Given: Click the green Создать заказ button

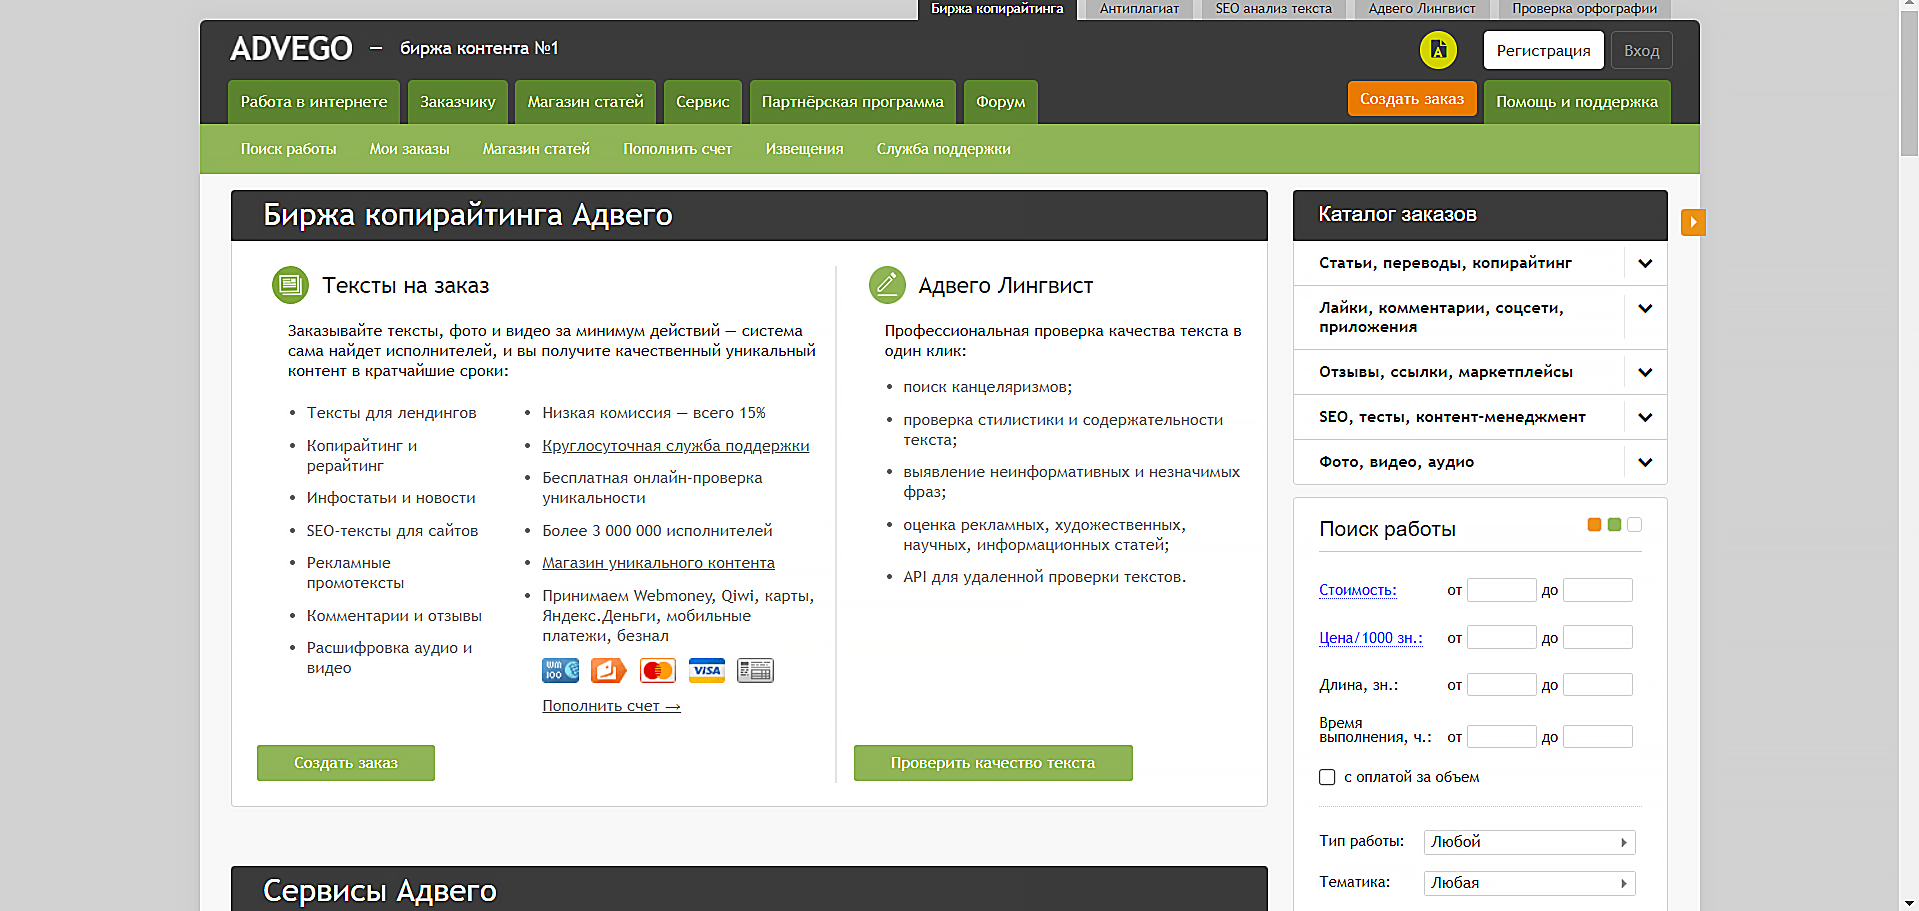Looking at the screenshot, I should pyautogui.click(x=346, y=763).
